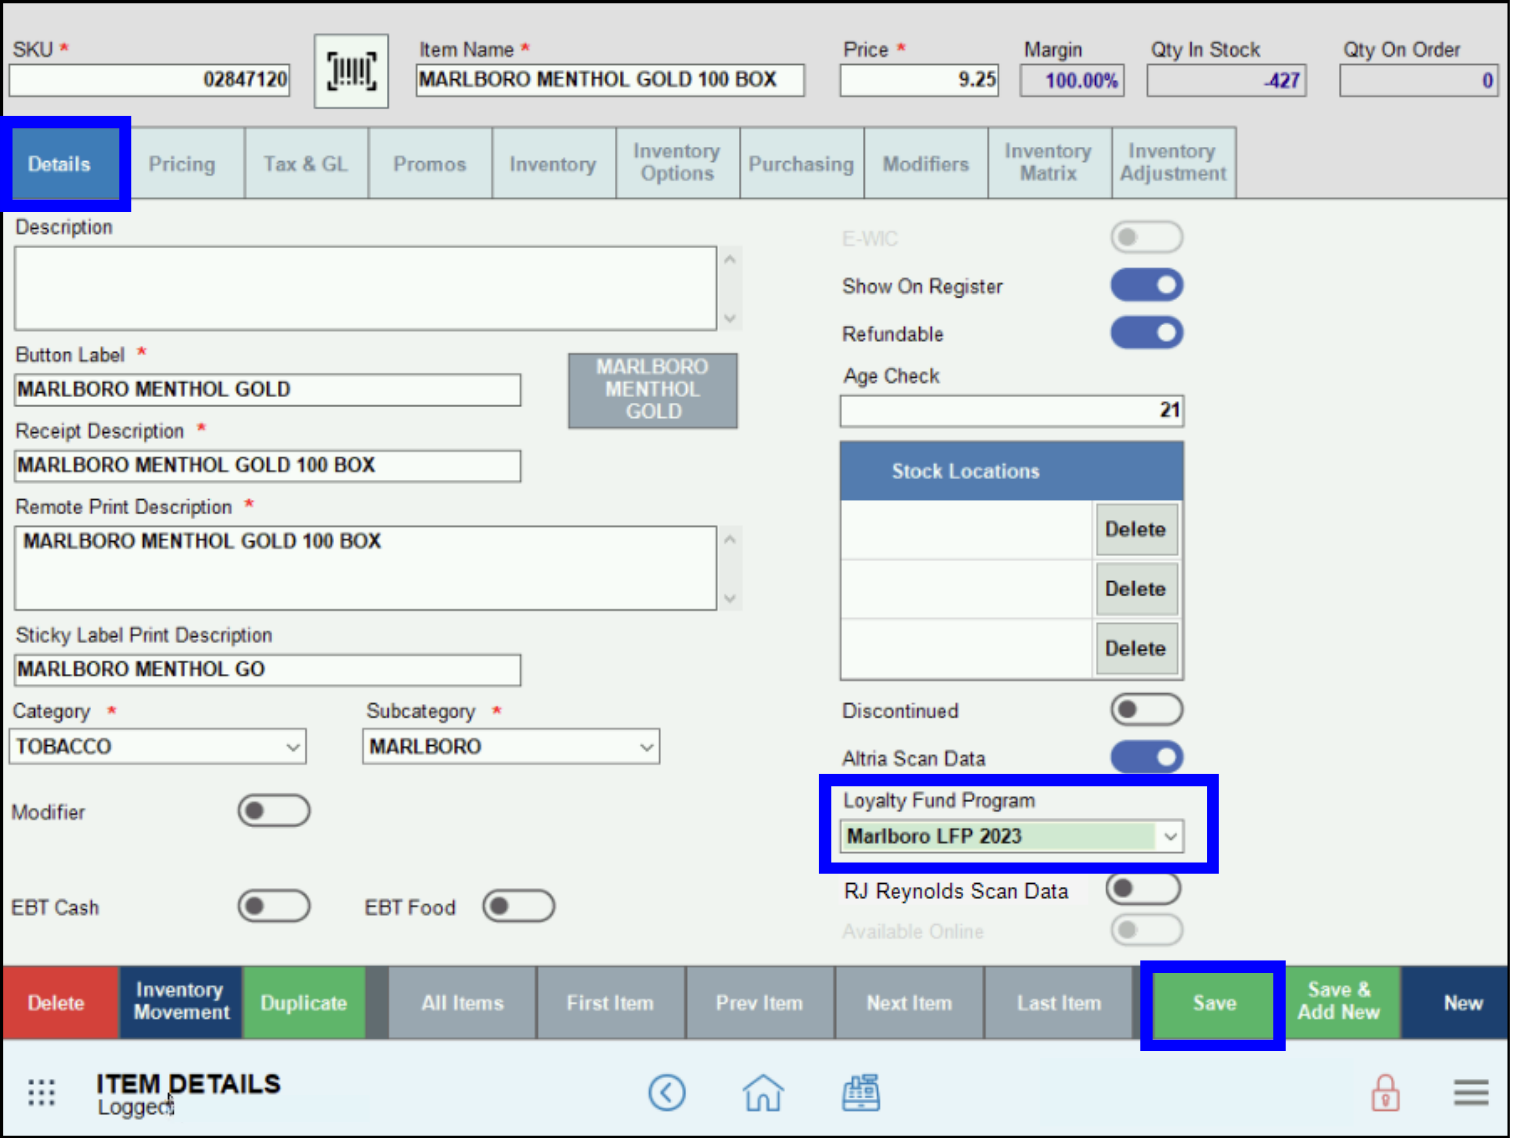Open the app grid menu icon
Viewport: 1513px width, 1141px height.
(42, 1092)
